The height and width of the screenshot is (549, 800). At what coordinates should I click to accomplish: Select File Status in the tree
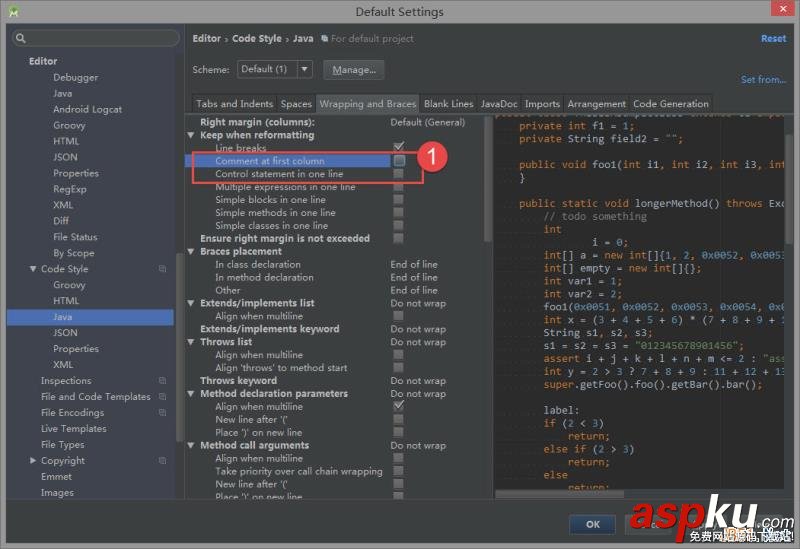point(75,237)
